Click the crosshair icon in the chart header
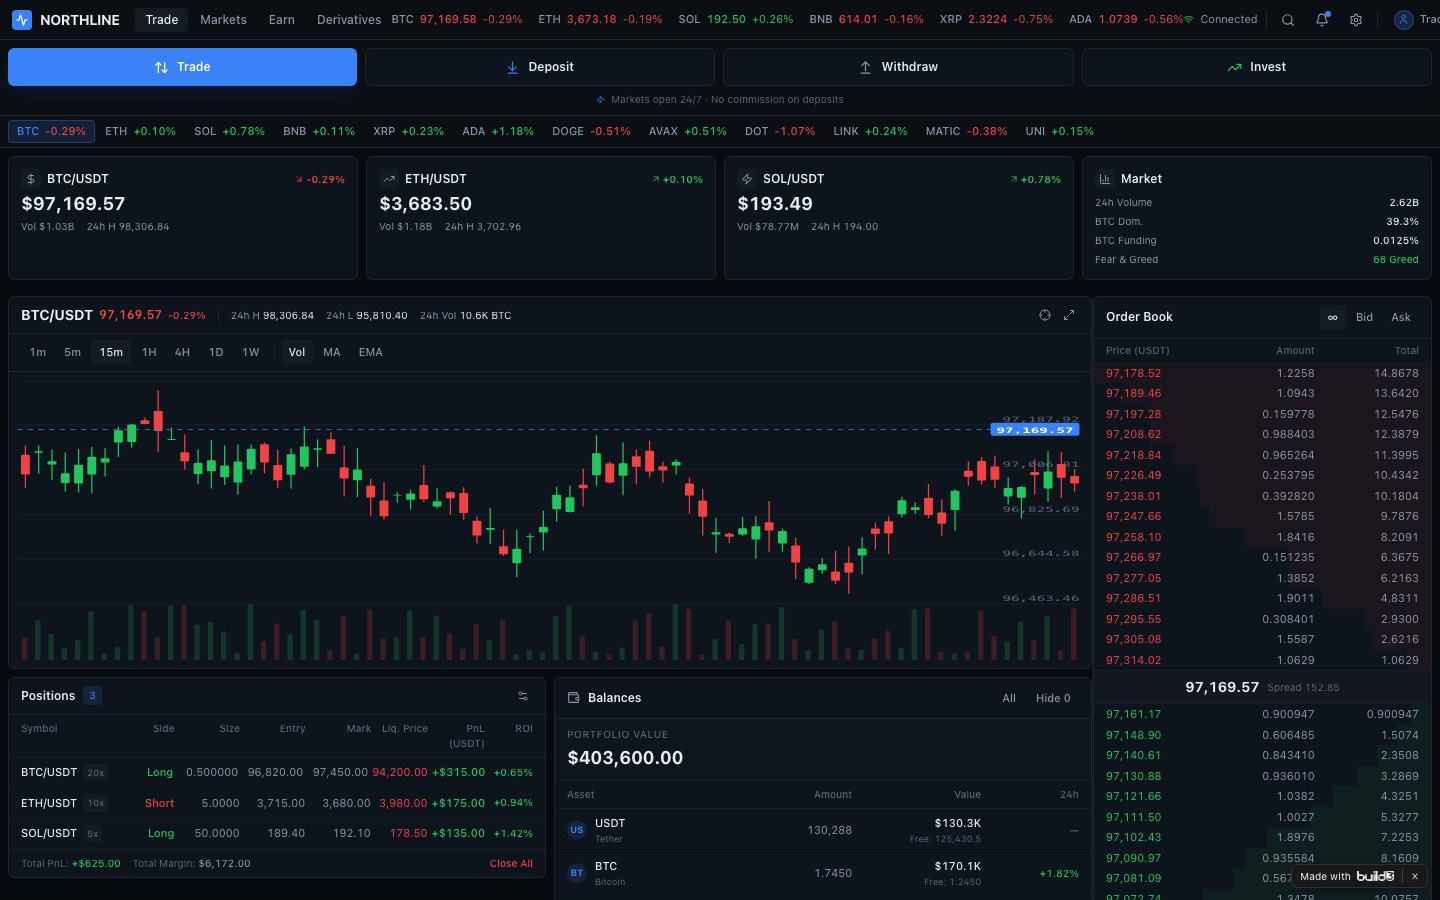This screenshot has height=900, width=1440. 1045,315
